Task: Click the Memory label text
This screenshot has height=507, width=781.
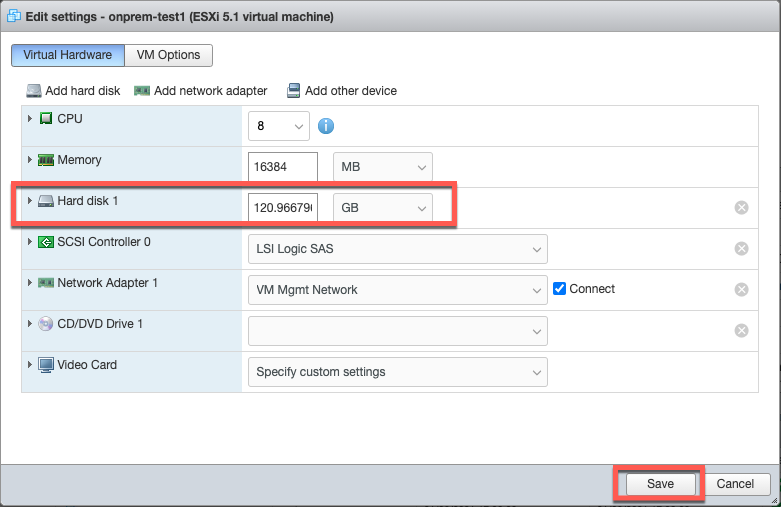Action: (x=79, y=160)
